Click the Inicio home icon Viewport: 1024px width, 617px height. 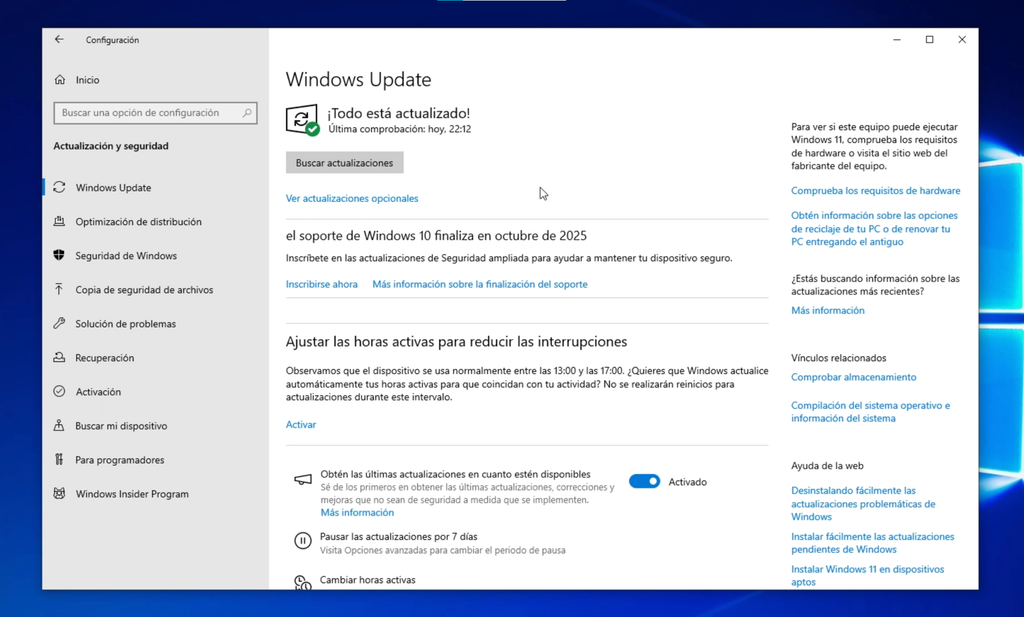pos(59,80)
